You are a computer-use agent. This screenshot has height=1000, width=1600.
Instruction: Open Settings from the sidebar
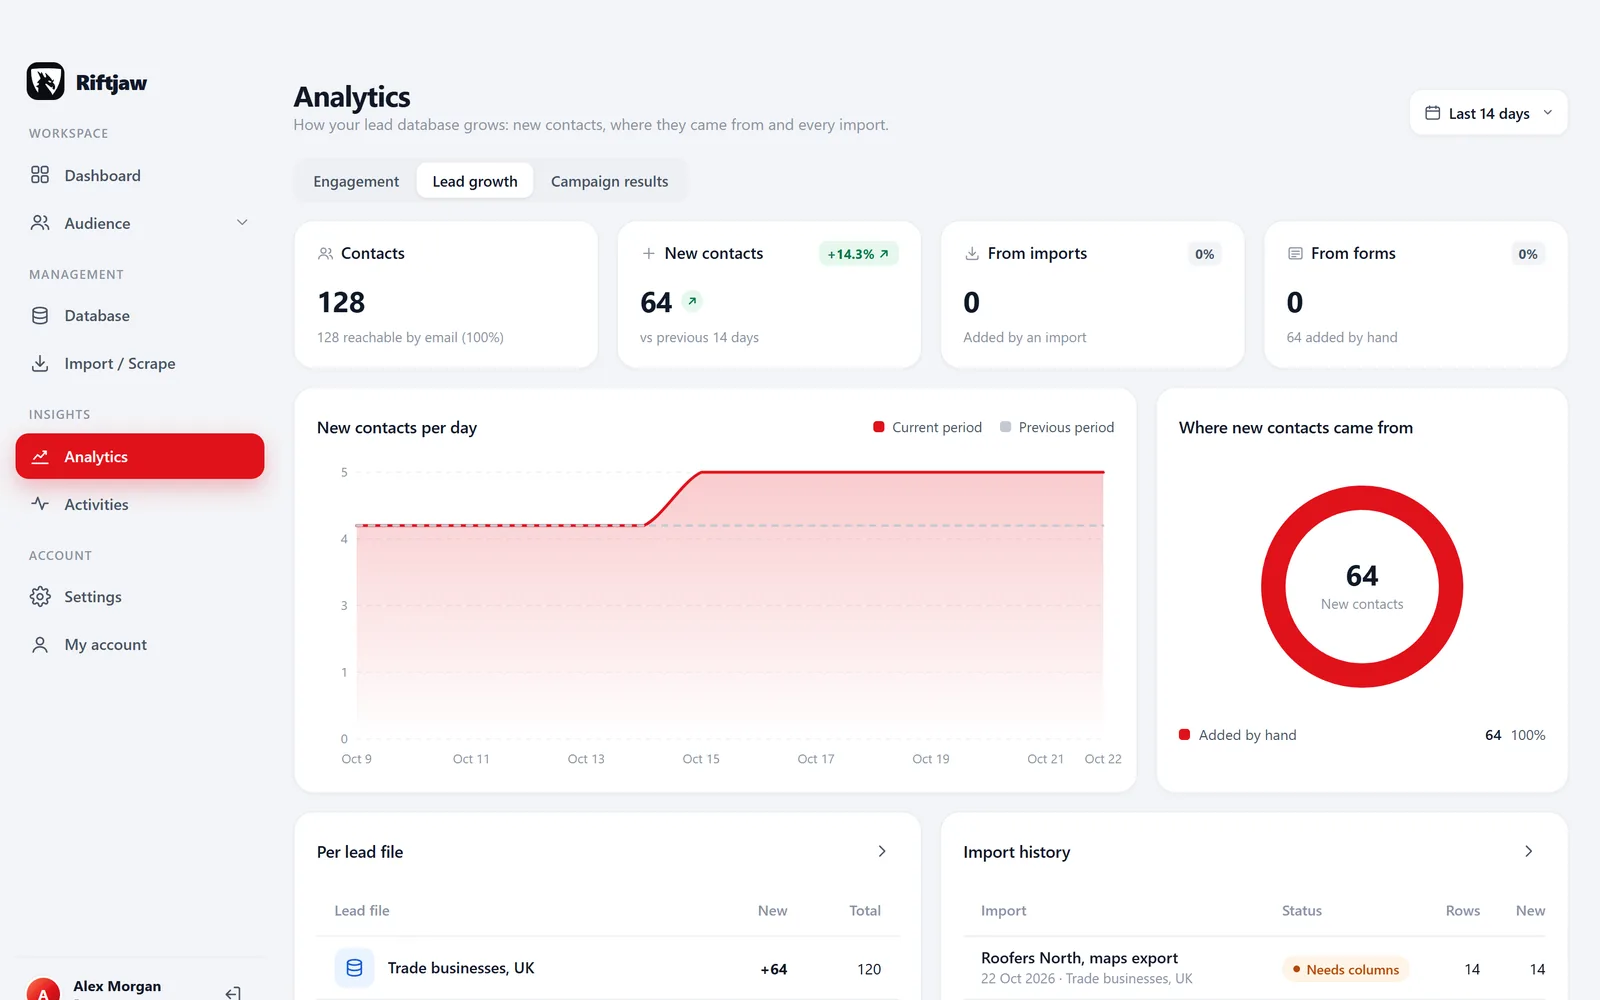pyautogui.click(x=140, y=596)
